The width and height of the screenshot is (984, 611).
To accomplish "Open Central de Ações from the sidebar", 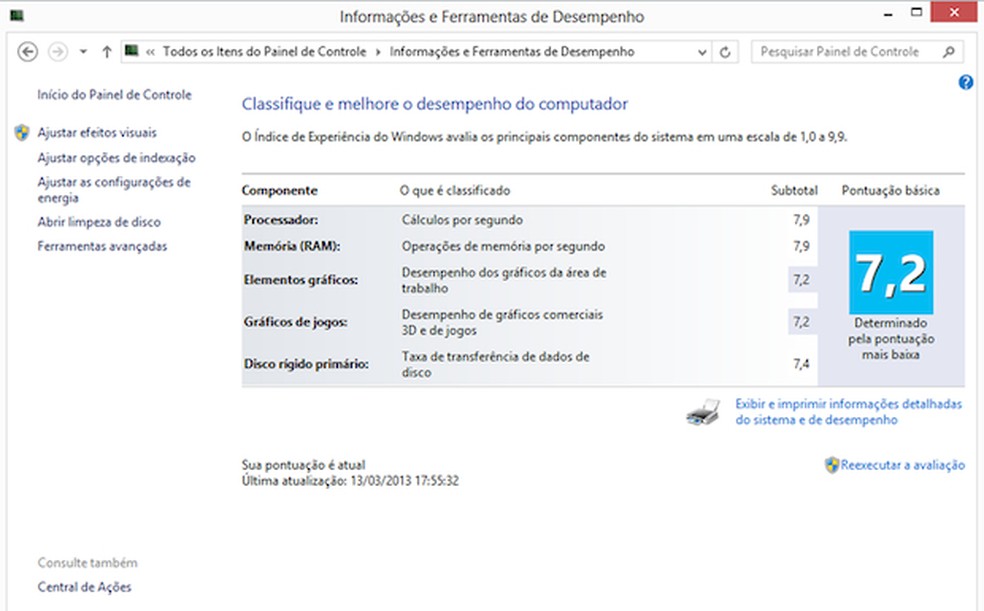I will (x=85, y=587).
